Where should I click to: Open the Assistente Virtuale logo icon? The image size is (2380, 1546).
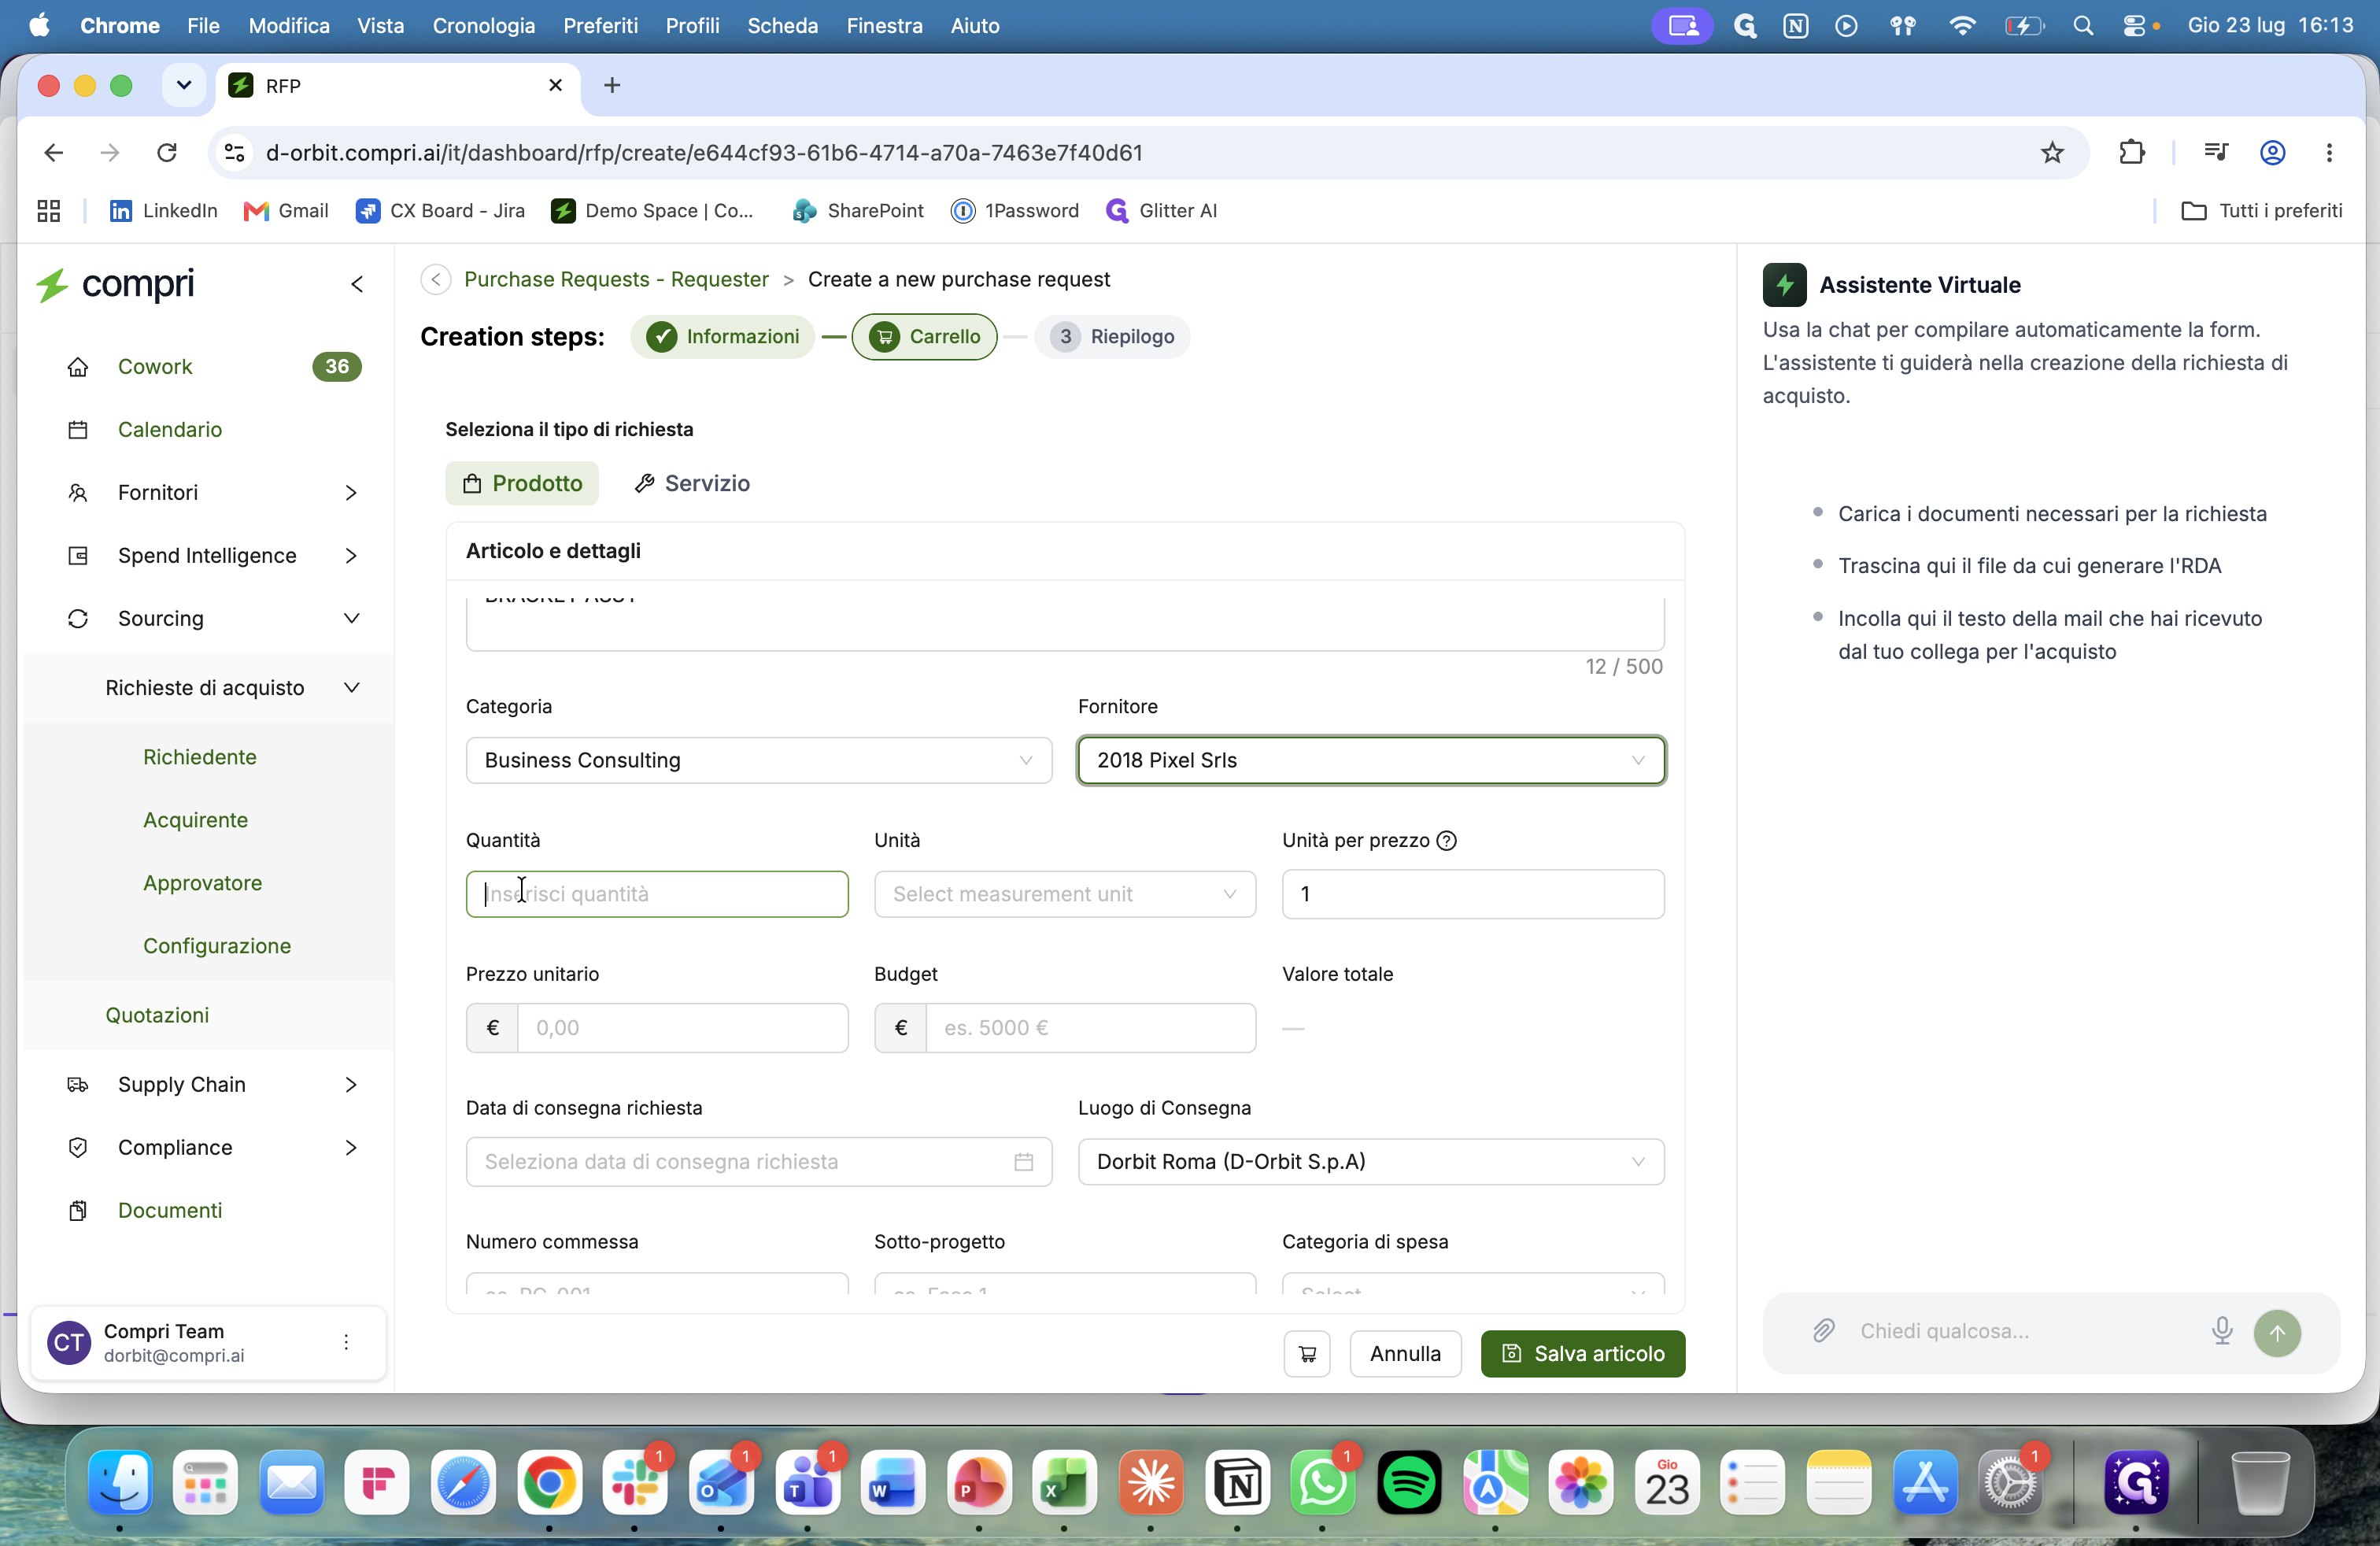(x=1784, y=285)
